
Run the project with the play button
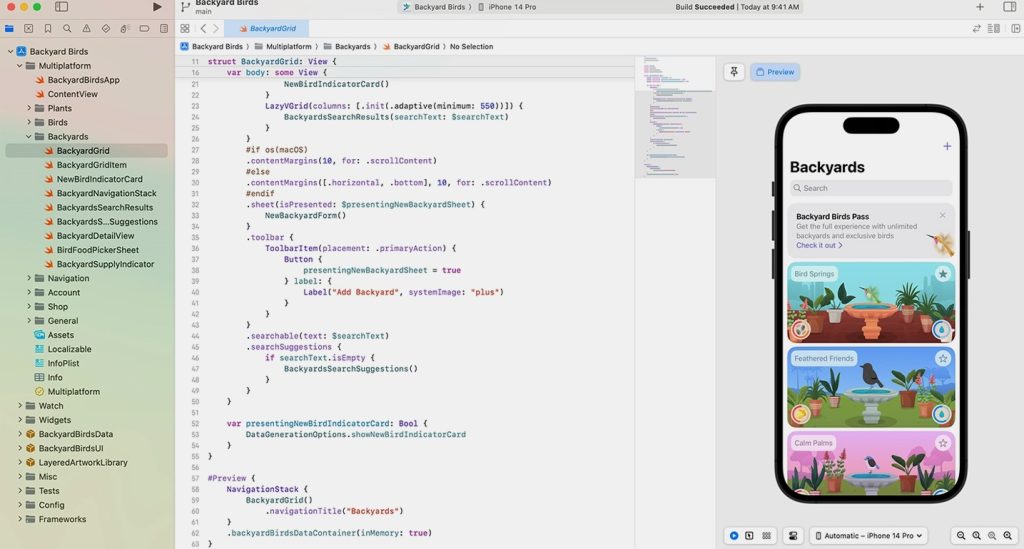point(157,7)
